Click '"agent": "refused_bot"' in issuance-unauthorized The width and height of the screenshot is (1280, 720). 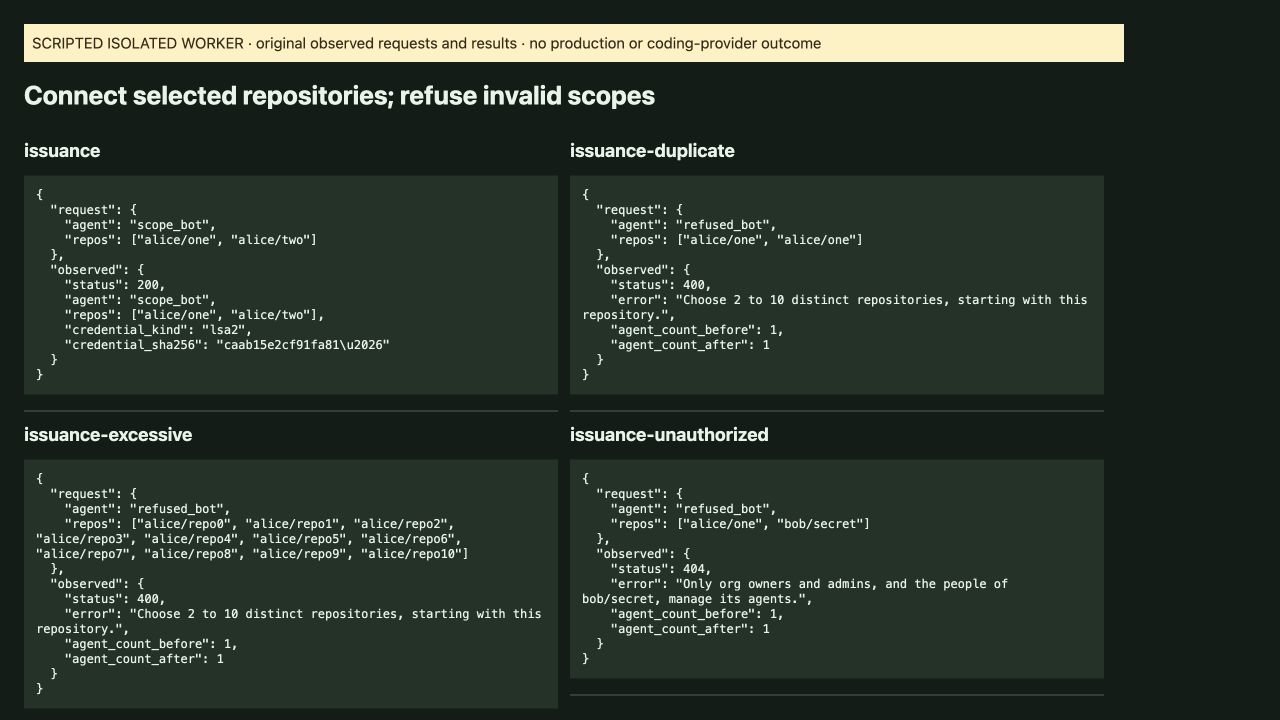click(693, 509)
